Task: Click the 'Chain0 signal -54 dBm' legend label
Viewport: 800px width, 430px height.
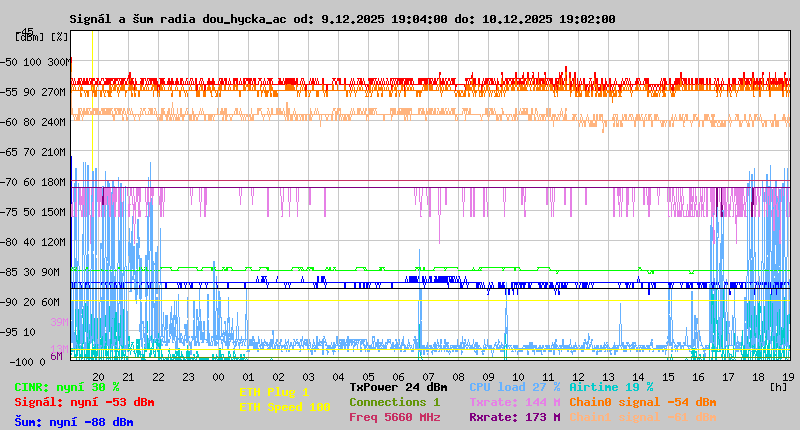Action: [x=643, y=402]
